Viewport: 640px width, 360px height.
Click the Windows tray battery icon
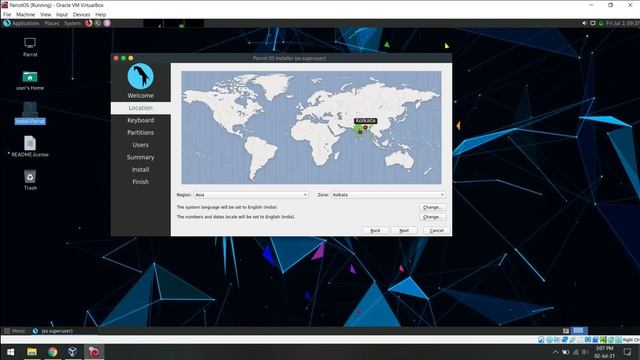565,352
